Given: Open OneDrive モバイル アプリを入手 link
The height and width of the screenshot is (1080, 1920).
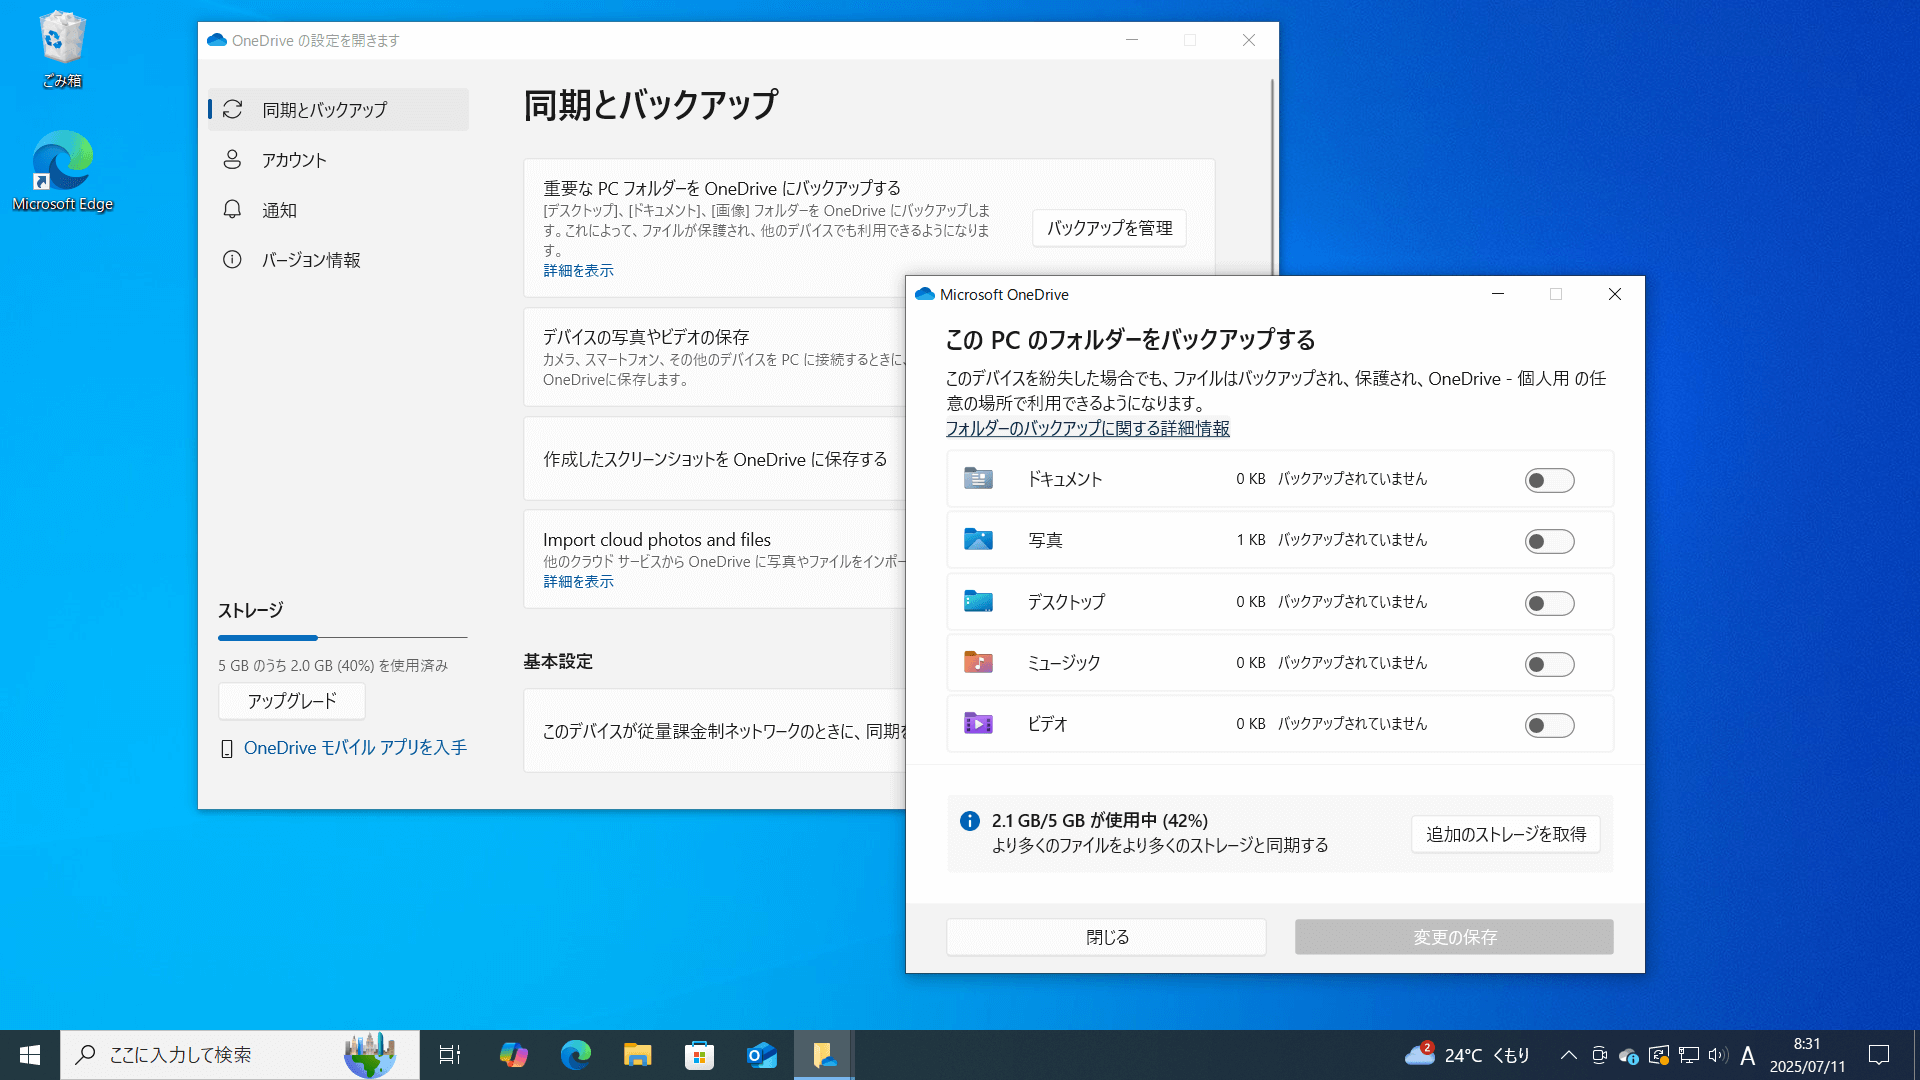Looking at the screenshot, I should (355, 748).
